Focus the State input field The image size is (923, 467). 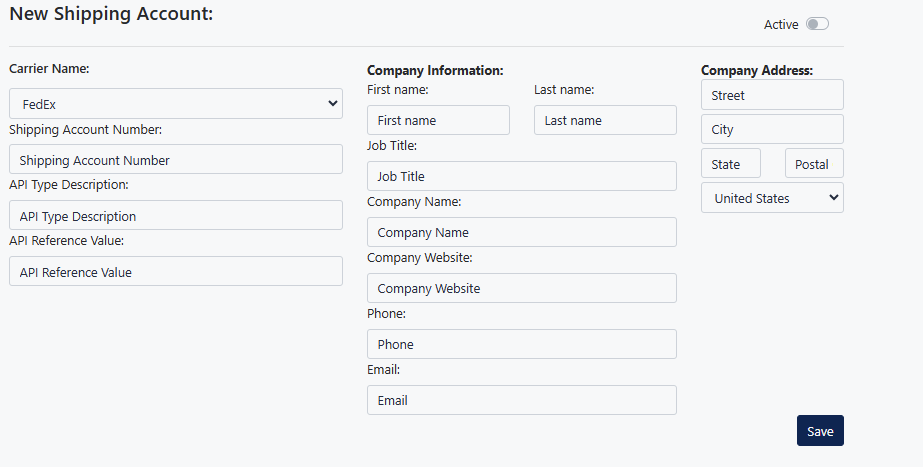click(731, 163)
